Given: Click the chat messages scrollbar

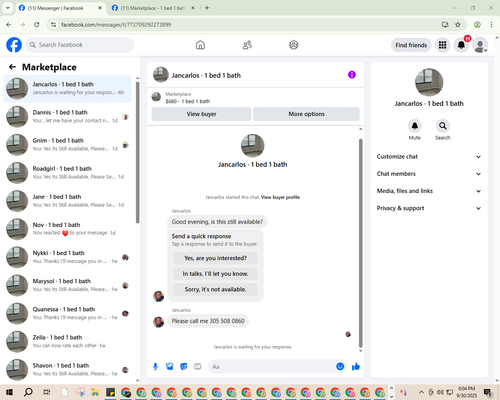Looking at the screenshot, I should tap(360, 243).
